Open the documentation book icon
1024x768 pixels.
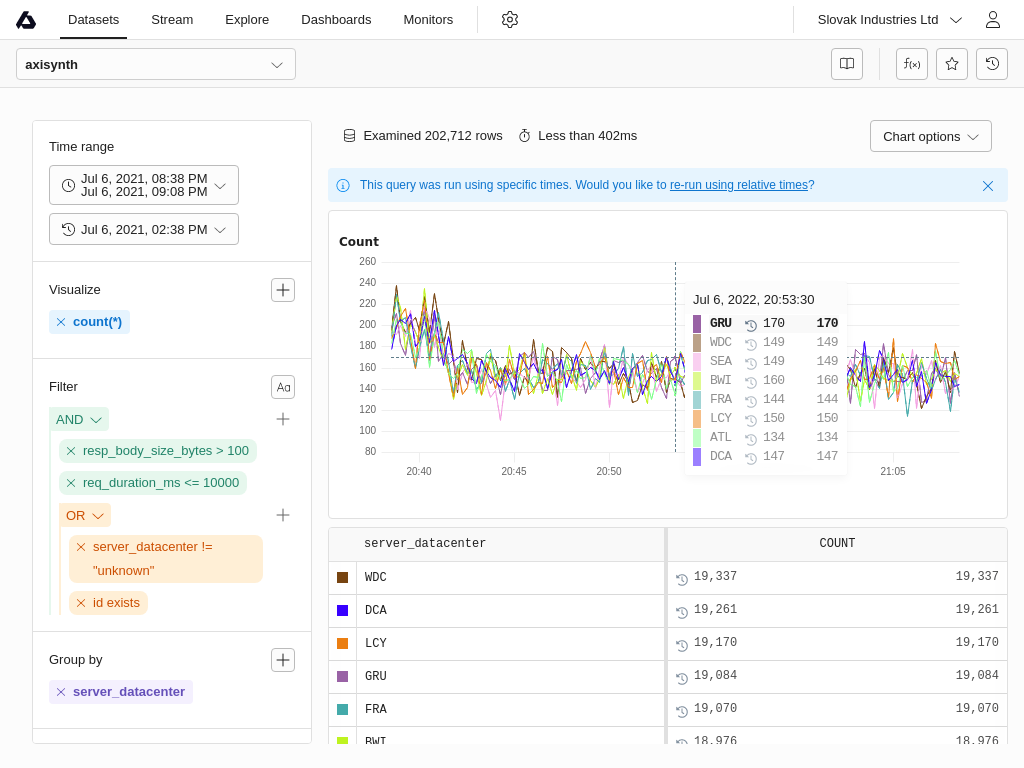pyautogui.click(x=846, y=64)
